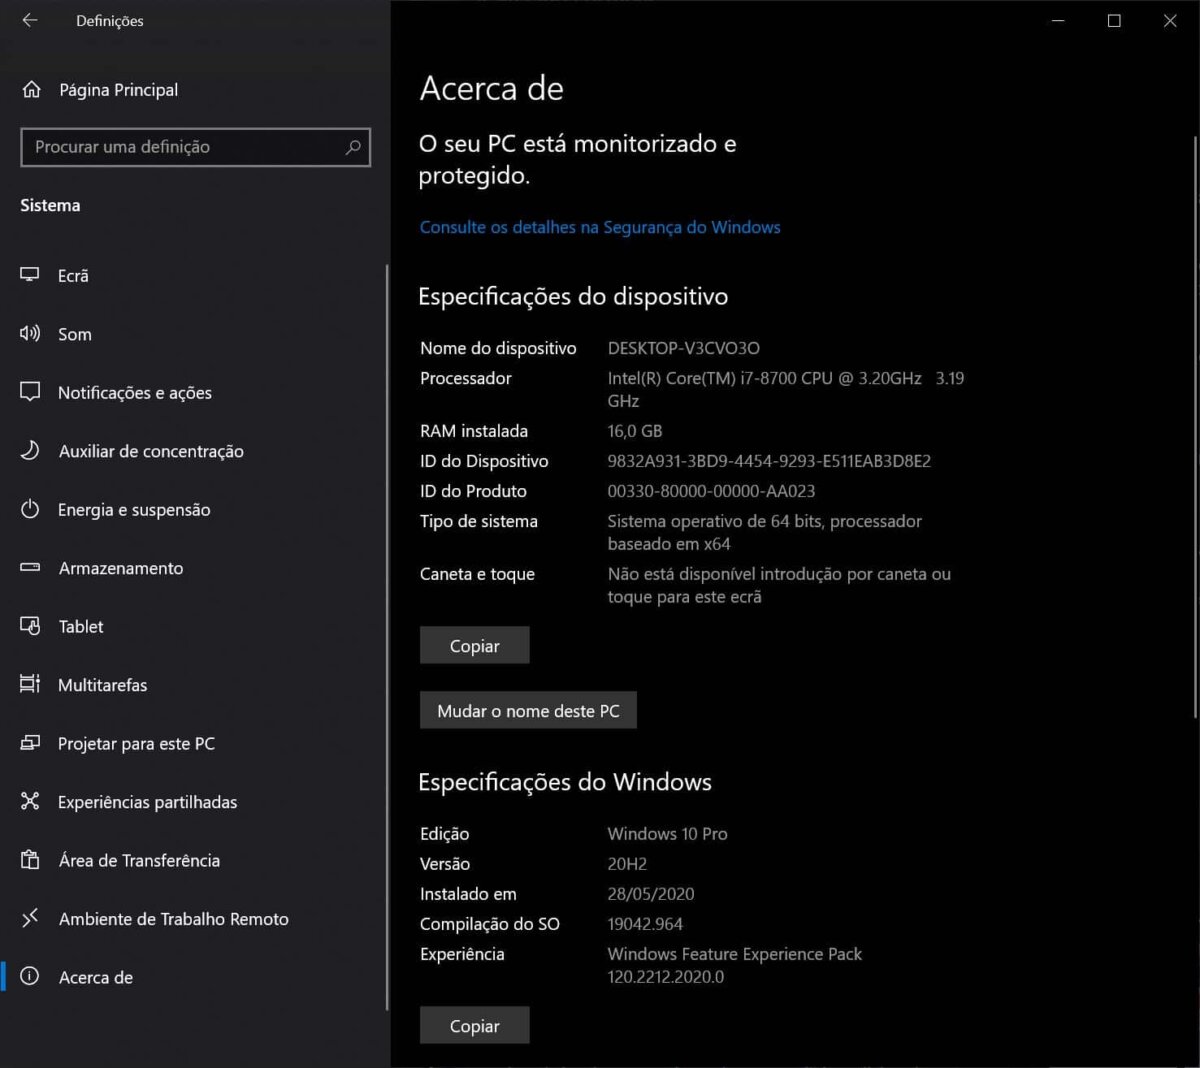This screenshot has width=1200, height=1068.
Task: Click the Multitarefas icon
Action: click(30, 684)
